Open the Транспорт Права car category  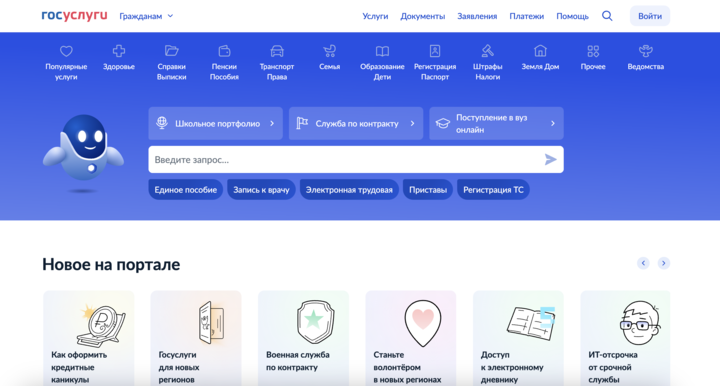pos(277,62)
